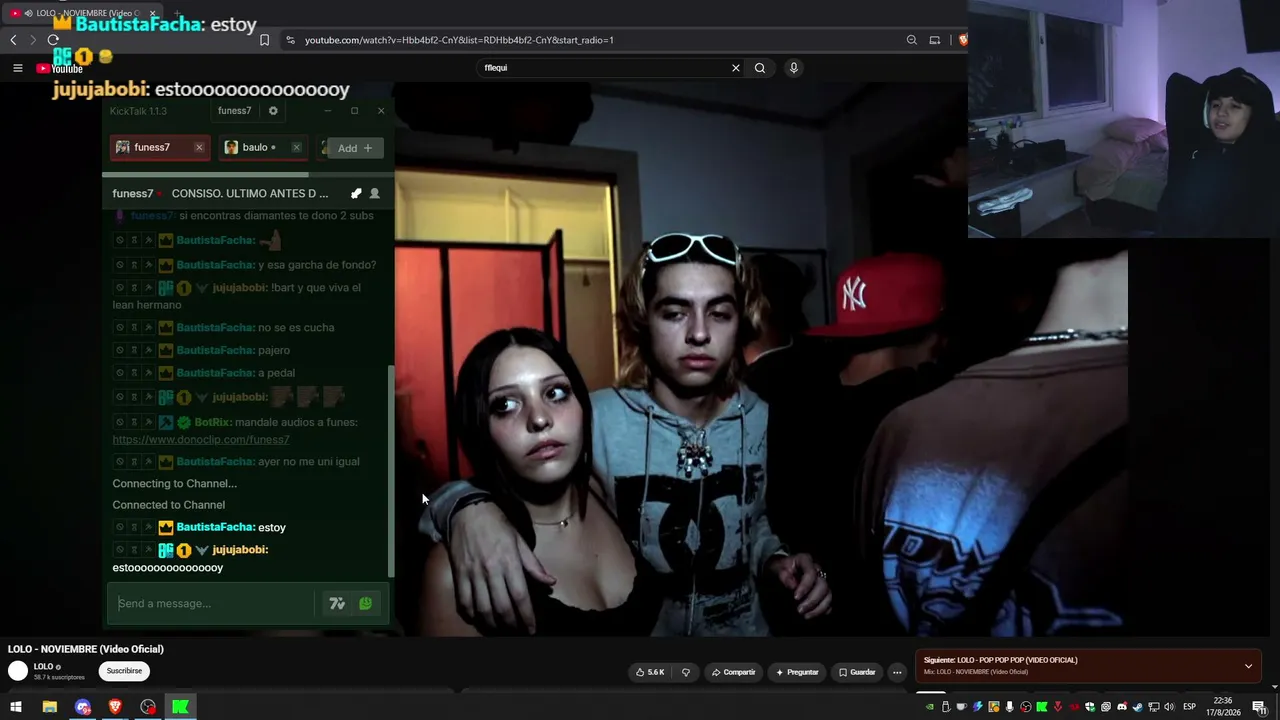Open File Explorer from taskbar

click(x=49, y=707)
